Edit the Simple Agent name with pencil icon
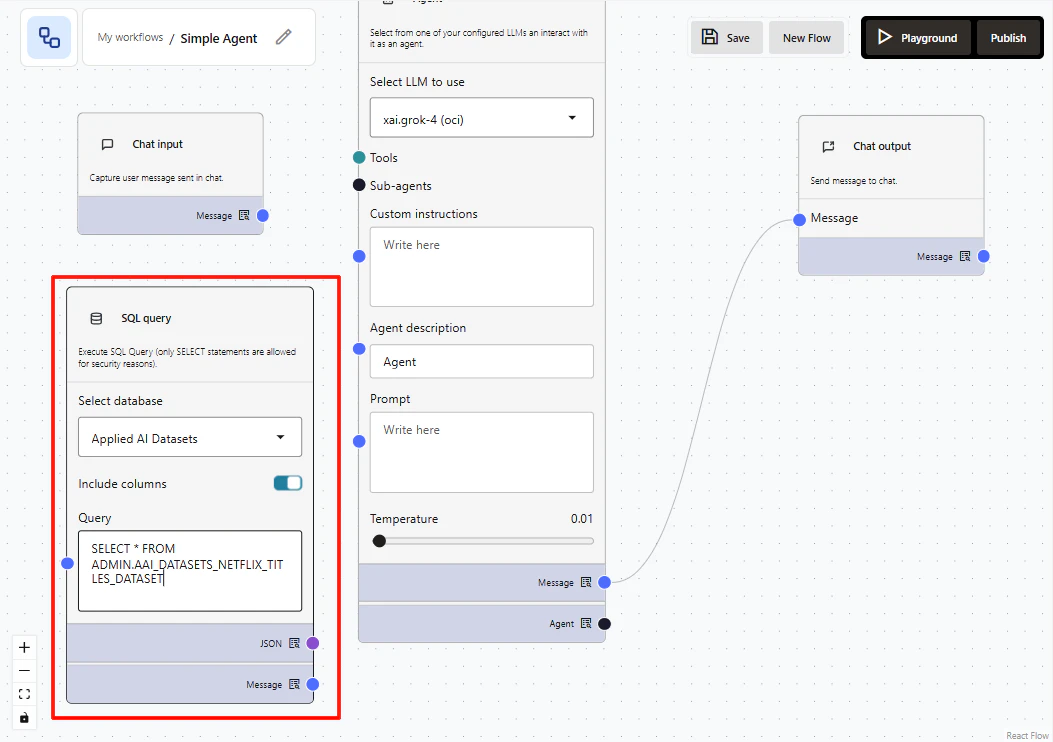Image resolution: width=1053 pixels, height=742 pixels. 283,37
